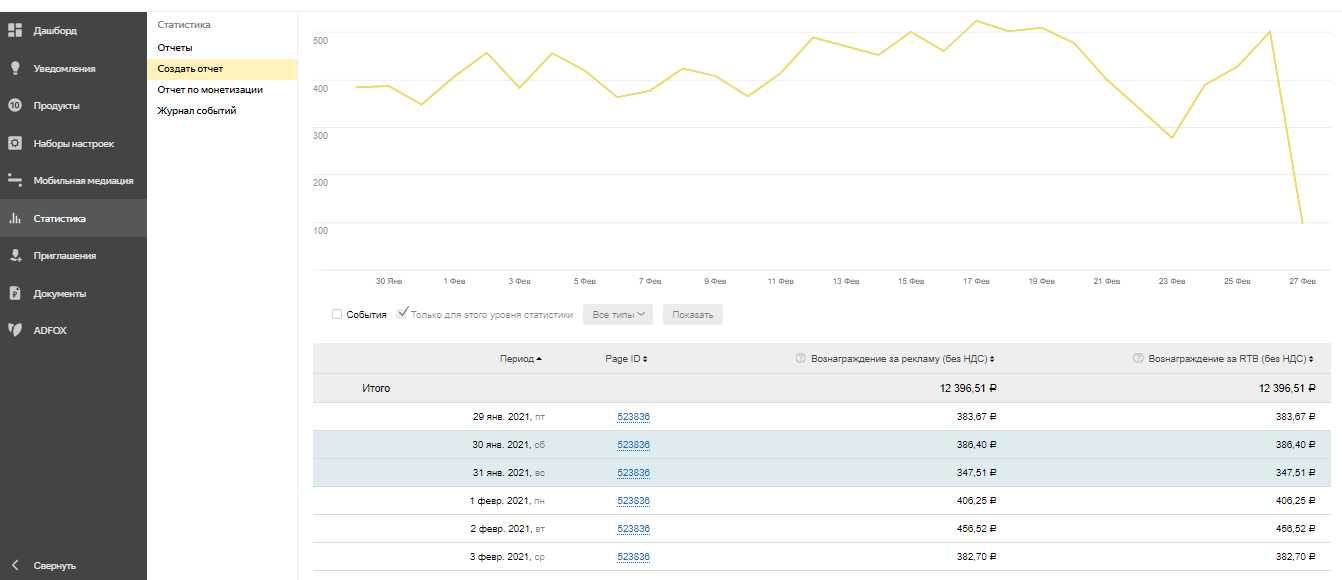This screenshot has width=1342, height=580.
Task: Toggle 'Только для этого уровня статистики' checkbox
Action: click(x=402, y=314)
